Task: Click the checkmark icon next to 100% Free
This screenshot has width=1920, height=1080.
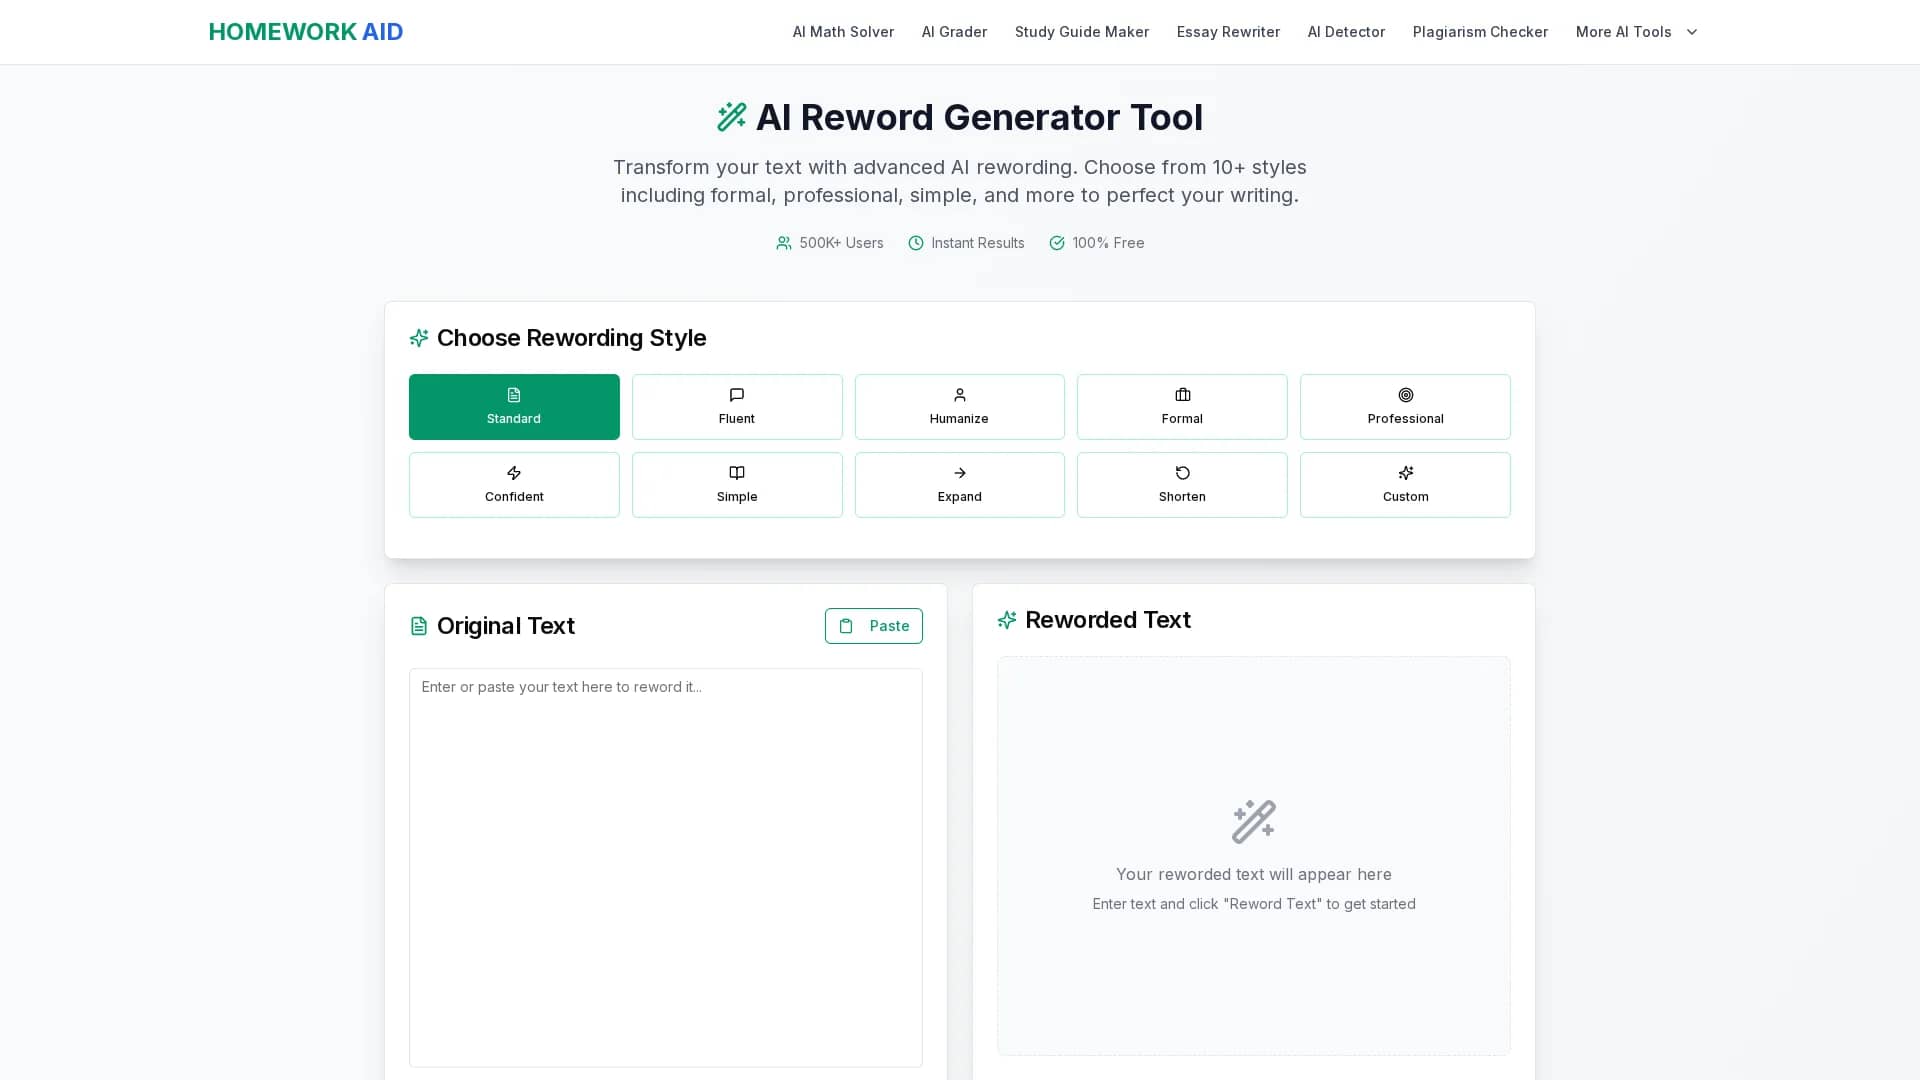Action: [x=1057, y=243]
